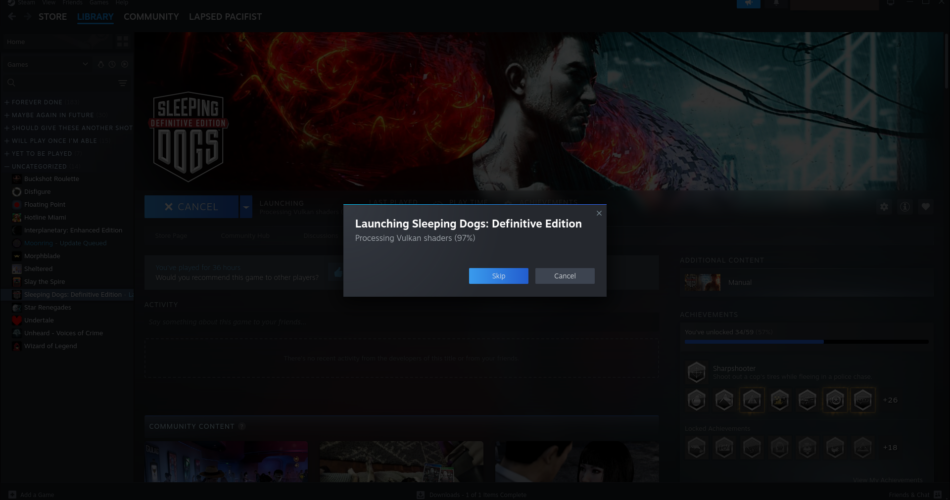Click the library search magnifier icon

pos(12,83)
